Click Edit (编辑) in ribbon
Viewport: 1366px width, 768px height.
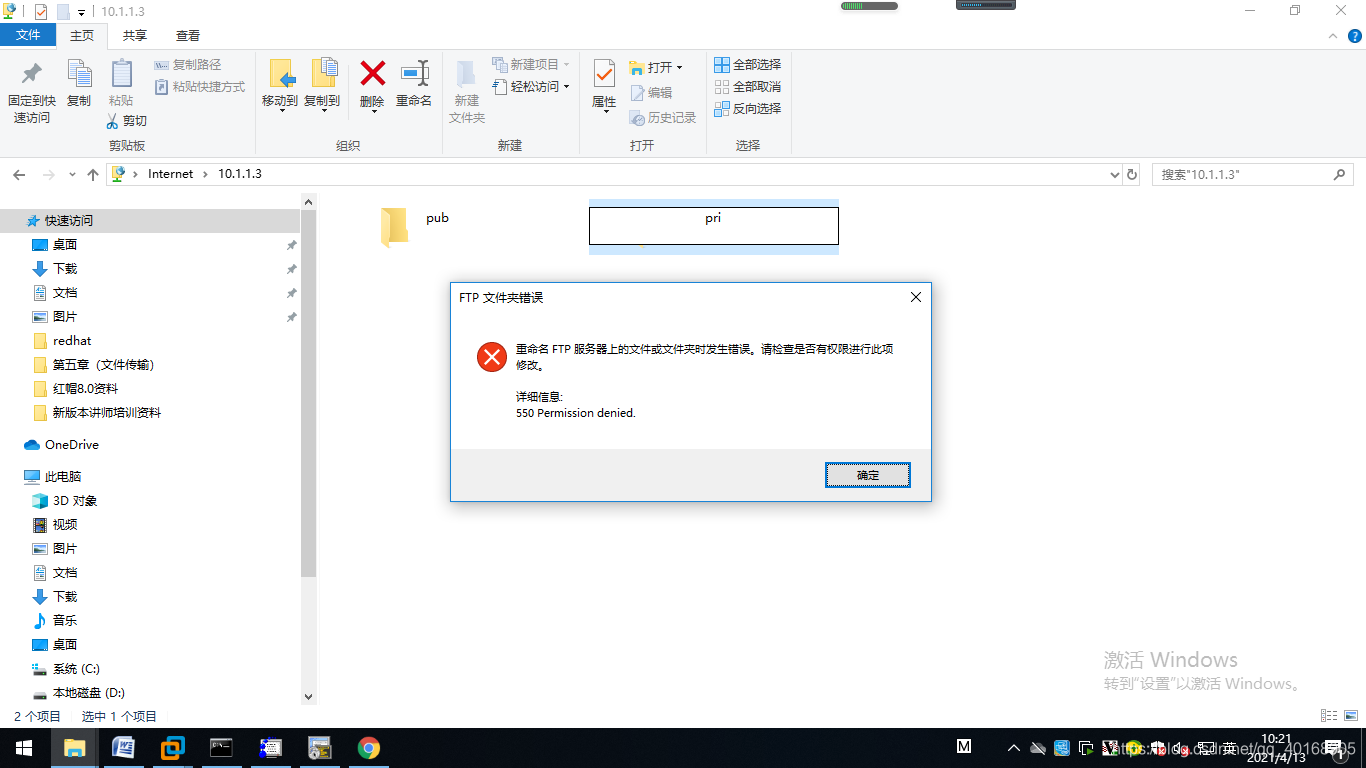(x=651, y=93)
